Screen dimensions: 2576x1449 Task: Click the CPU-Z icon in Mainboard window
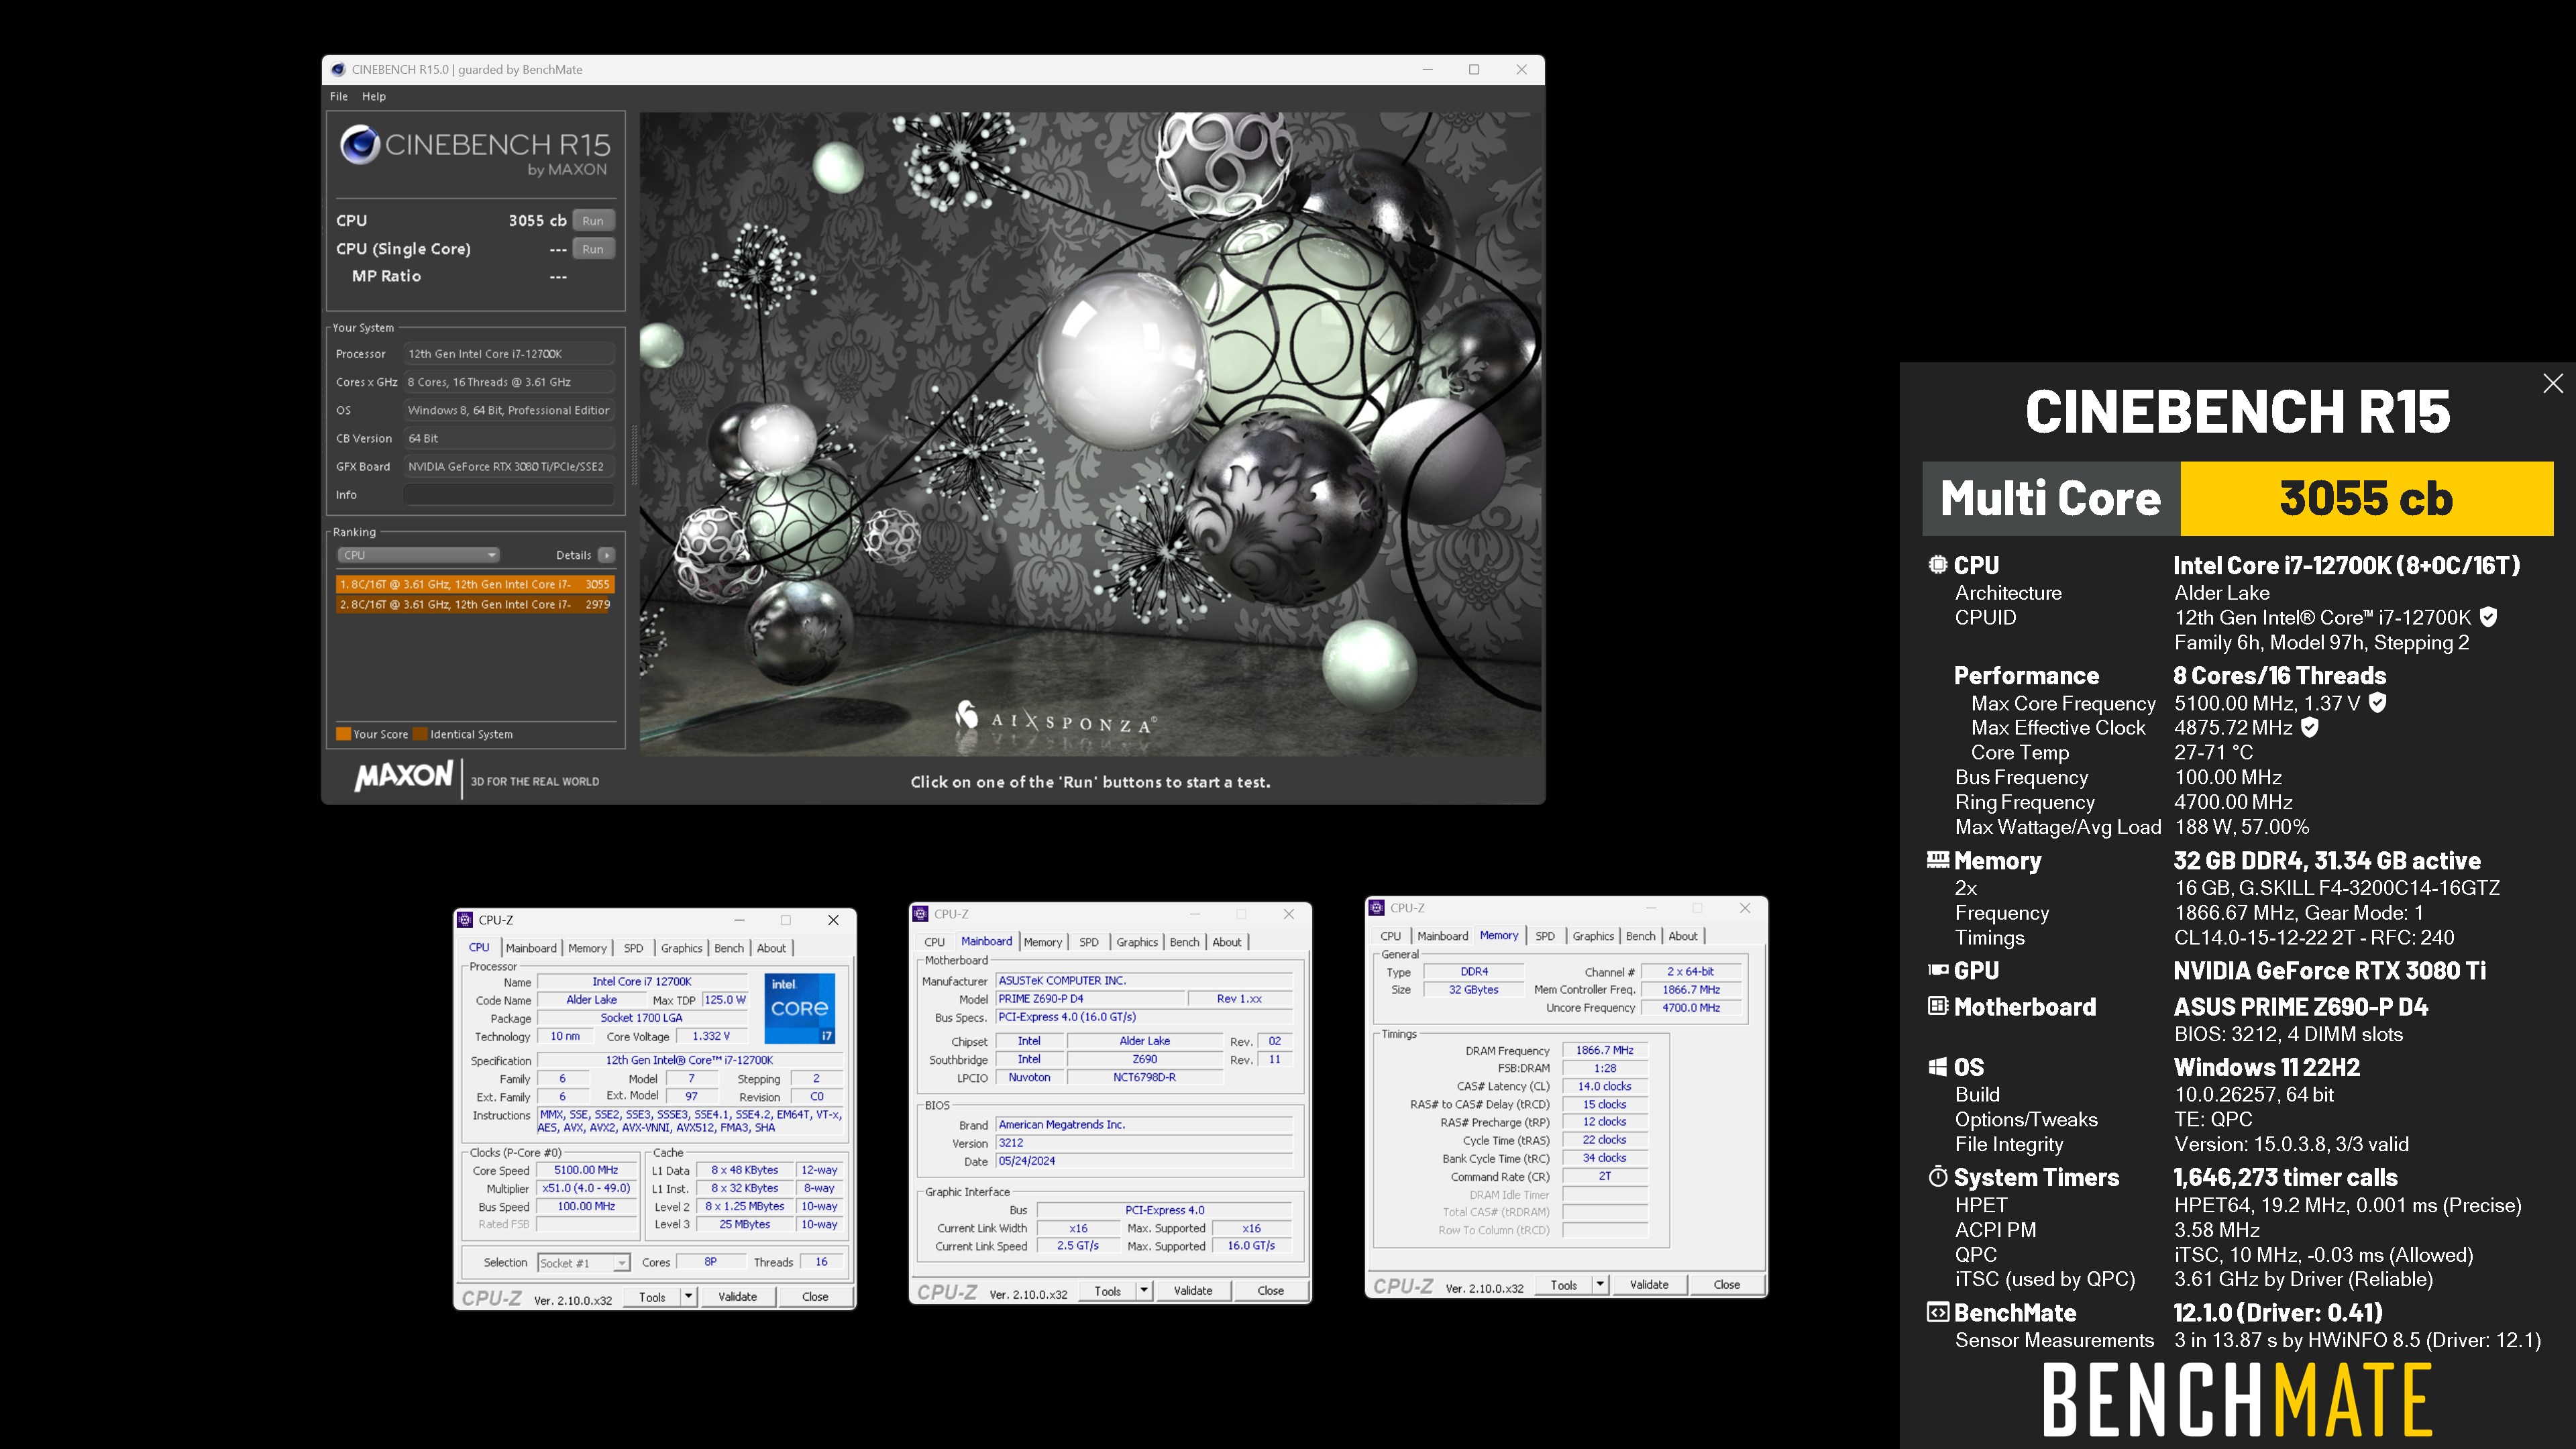click(921, 914)
